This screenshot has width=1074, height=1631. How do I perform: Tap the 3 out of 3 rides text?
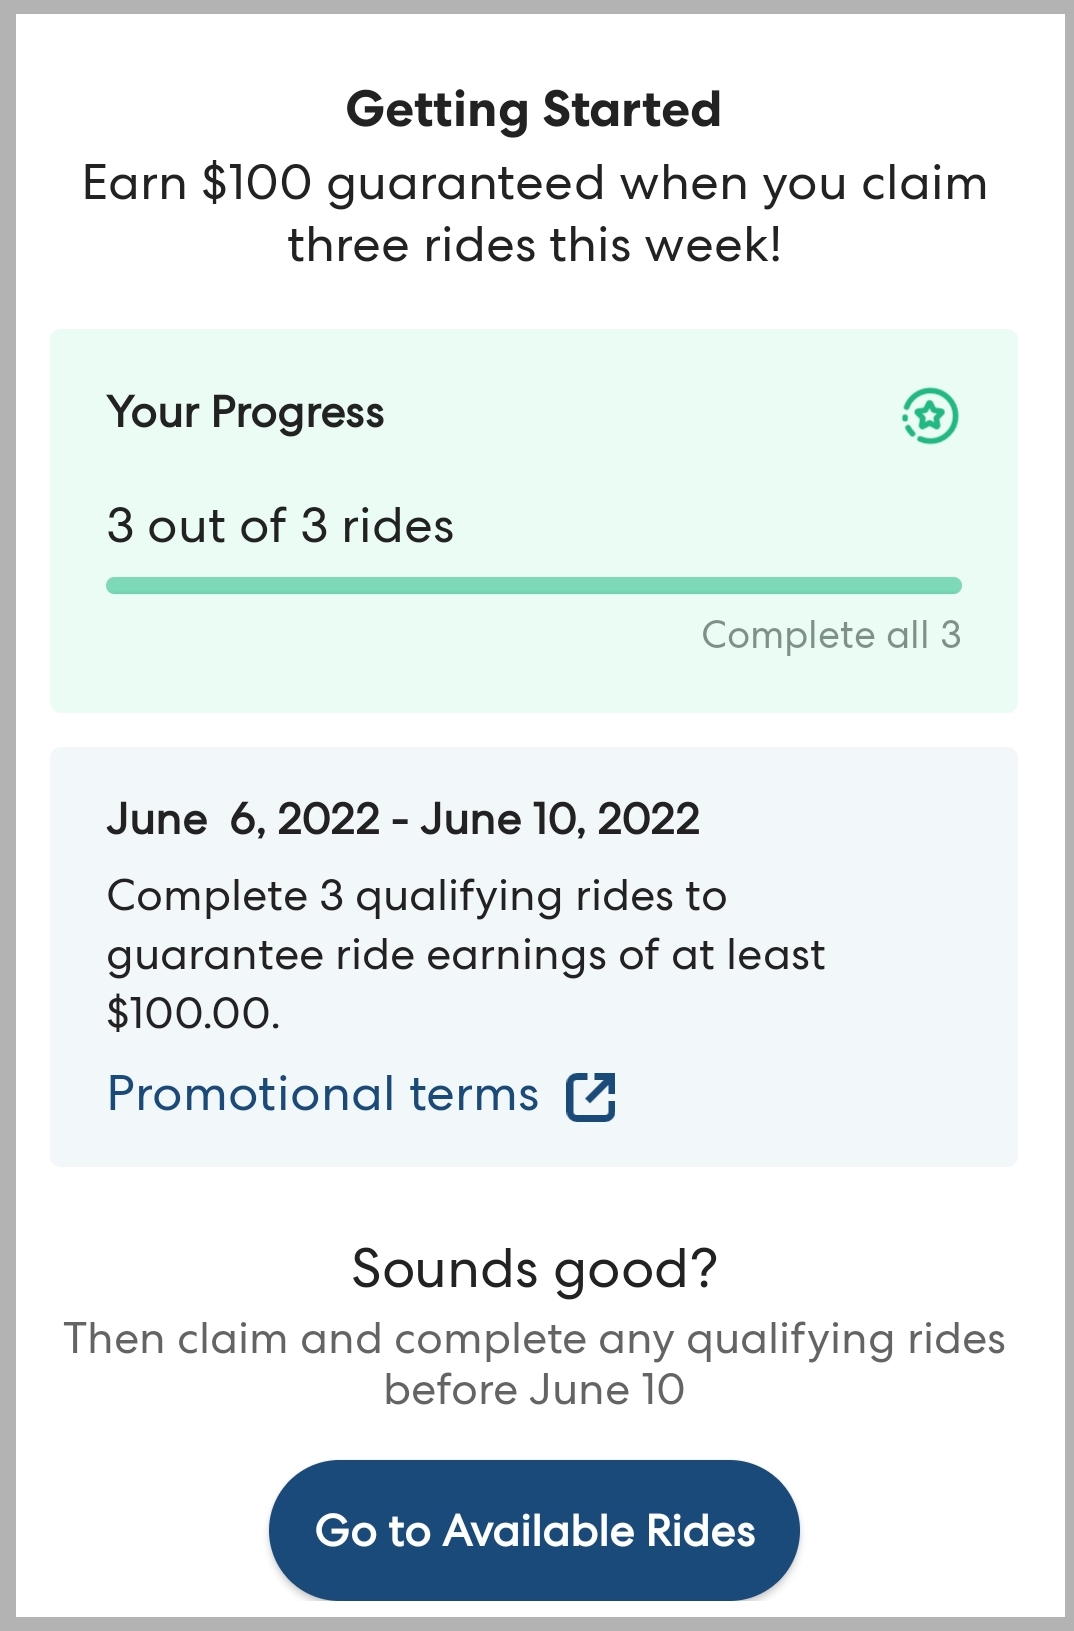(x=280, y=526)
